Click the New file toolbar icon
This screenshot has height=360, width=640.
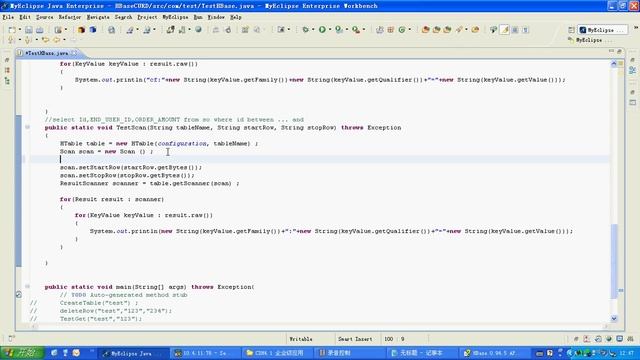[12, 30]
